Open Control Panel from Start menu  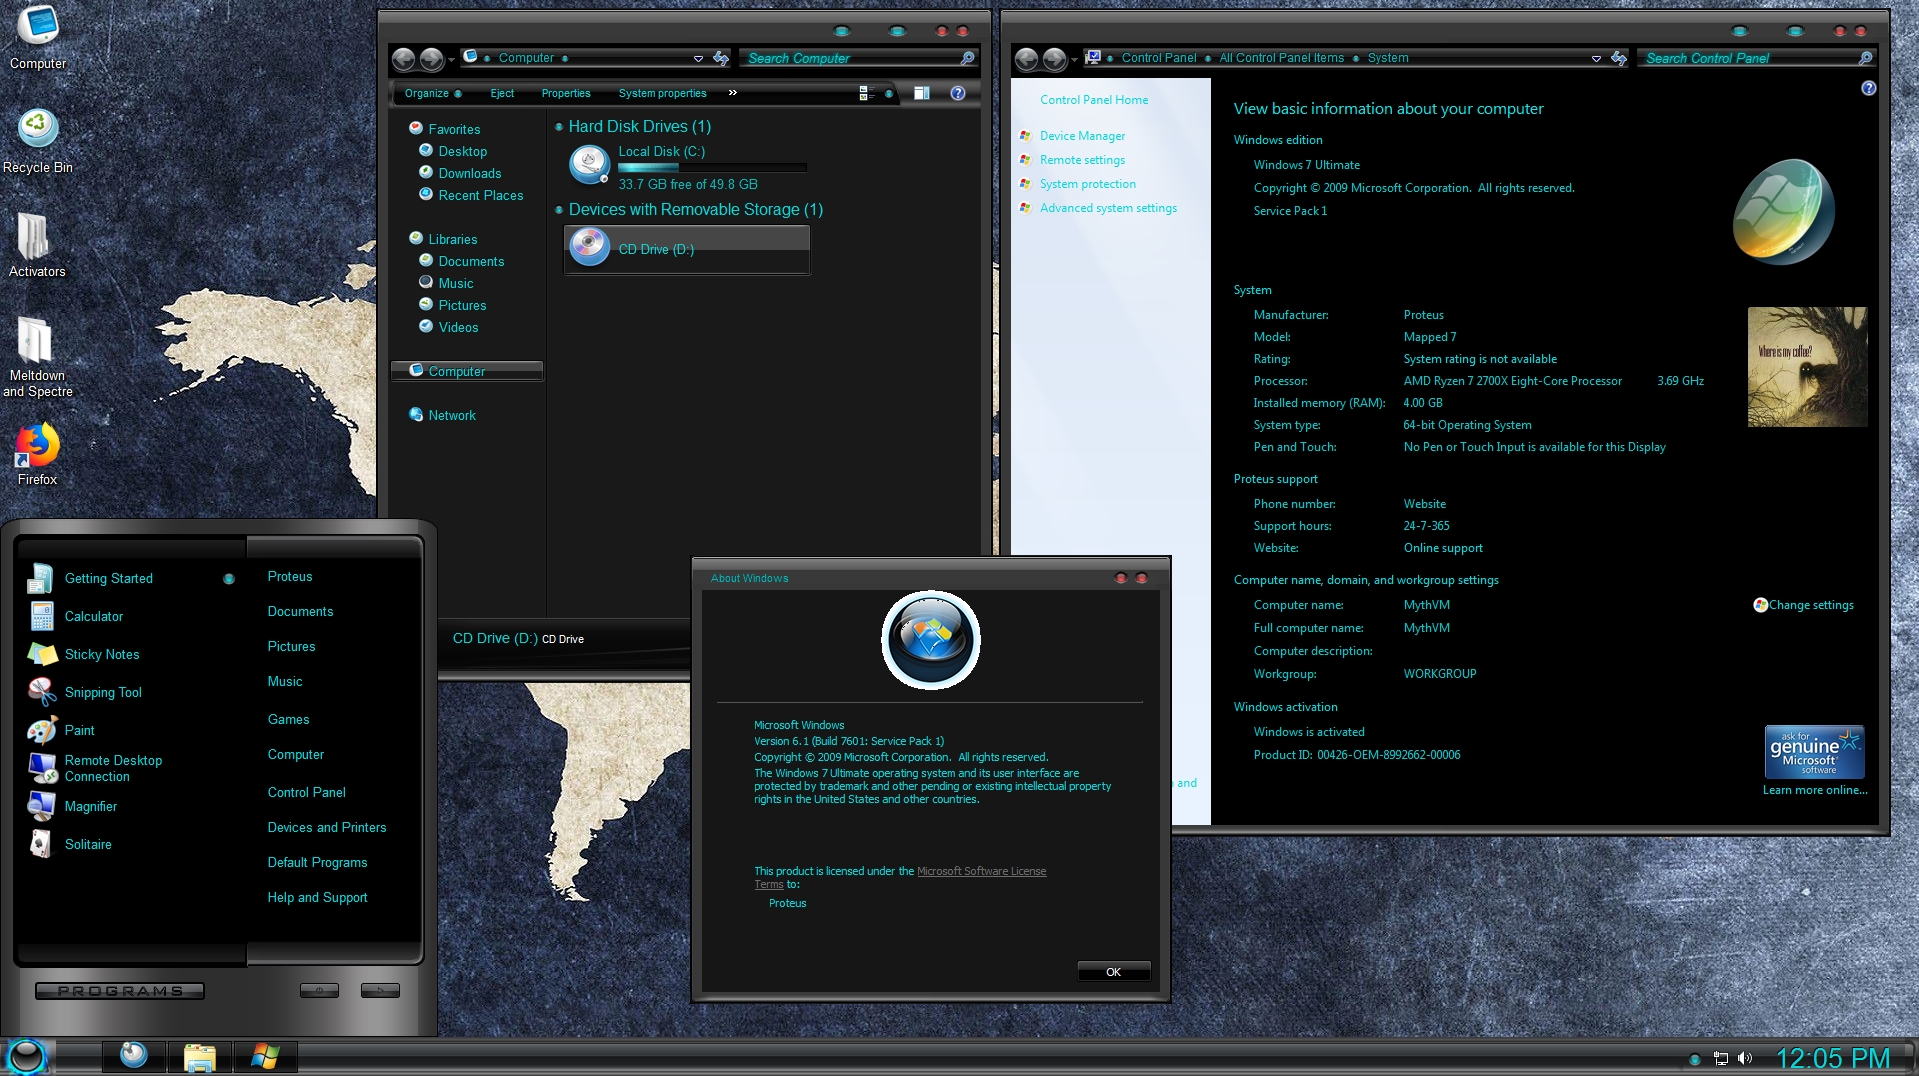[307, 792]
